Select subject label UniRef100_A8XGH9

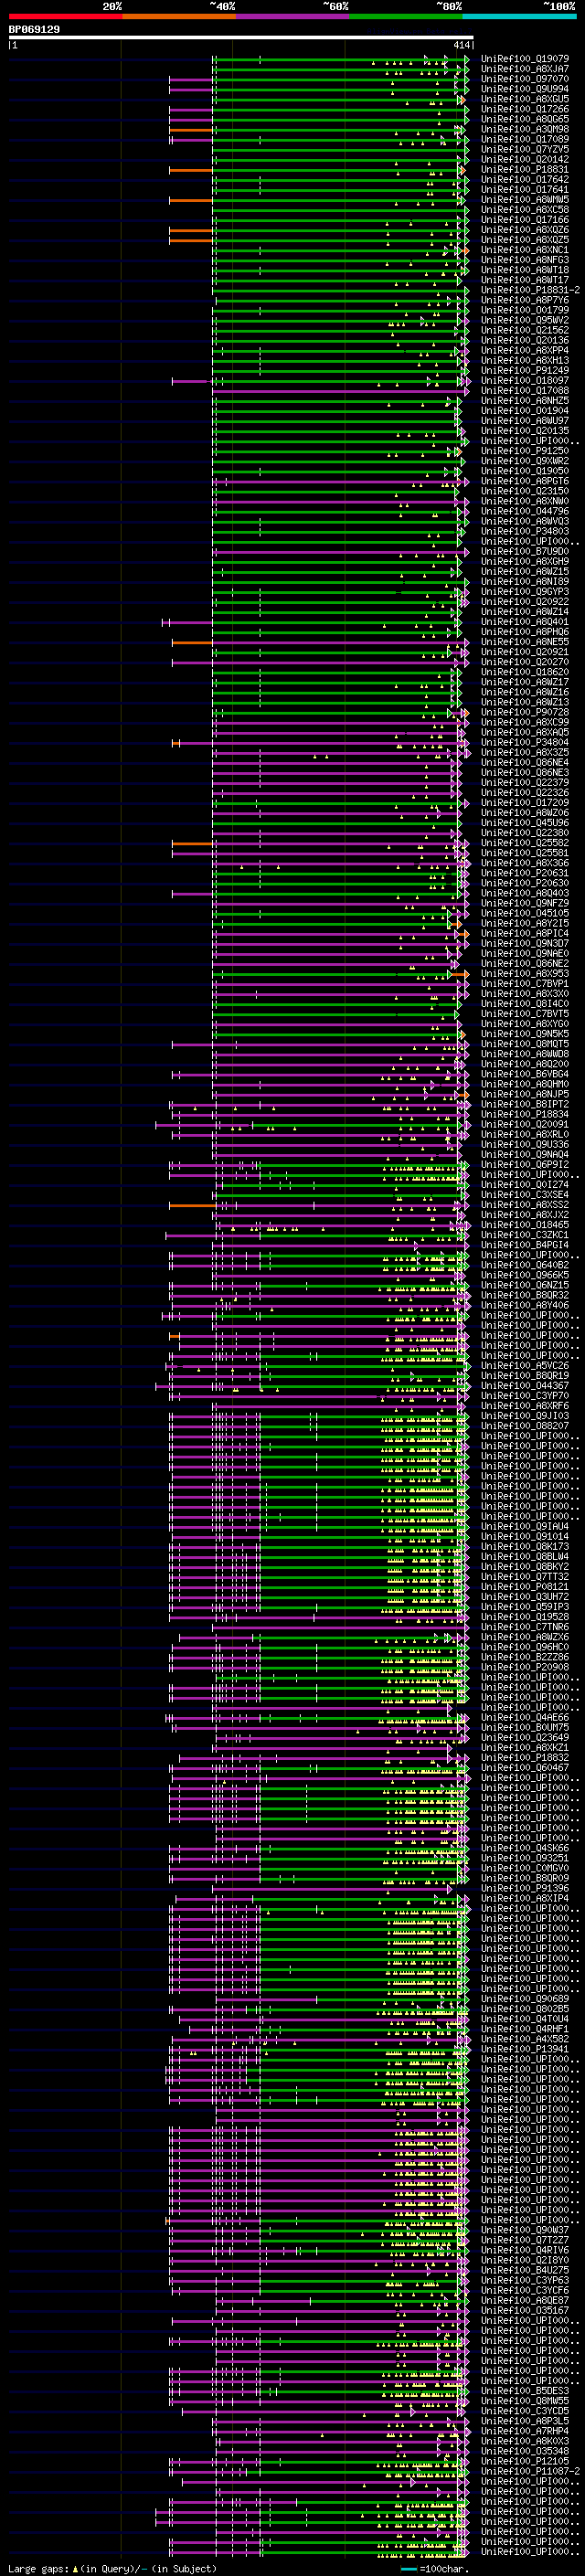tap(525, 561)
